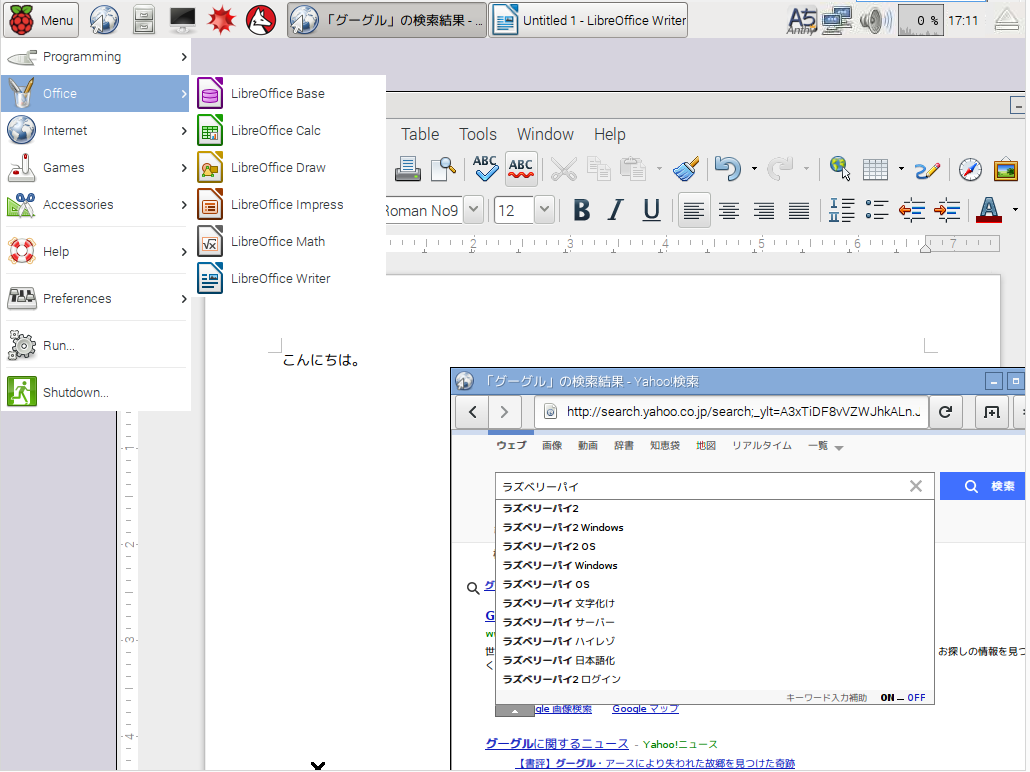Launch LibreOffice Calc

pyautogui.click(x=291, y=130)
